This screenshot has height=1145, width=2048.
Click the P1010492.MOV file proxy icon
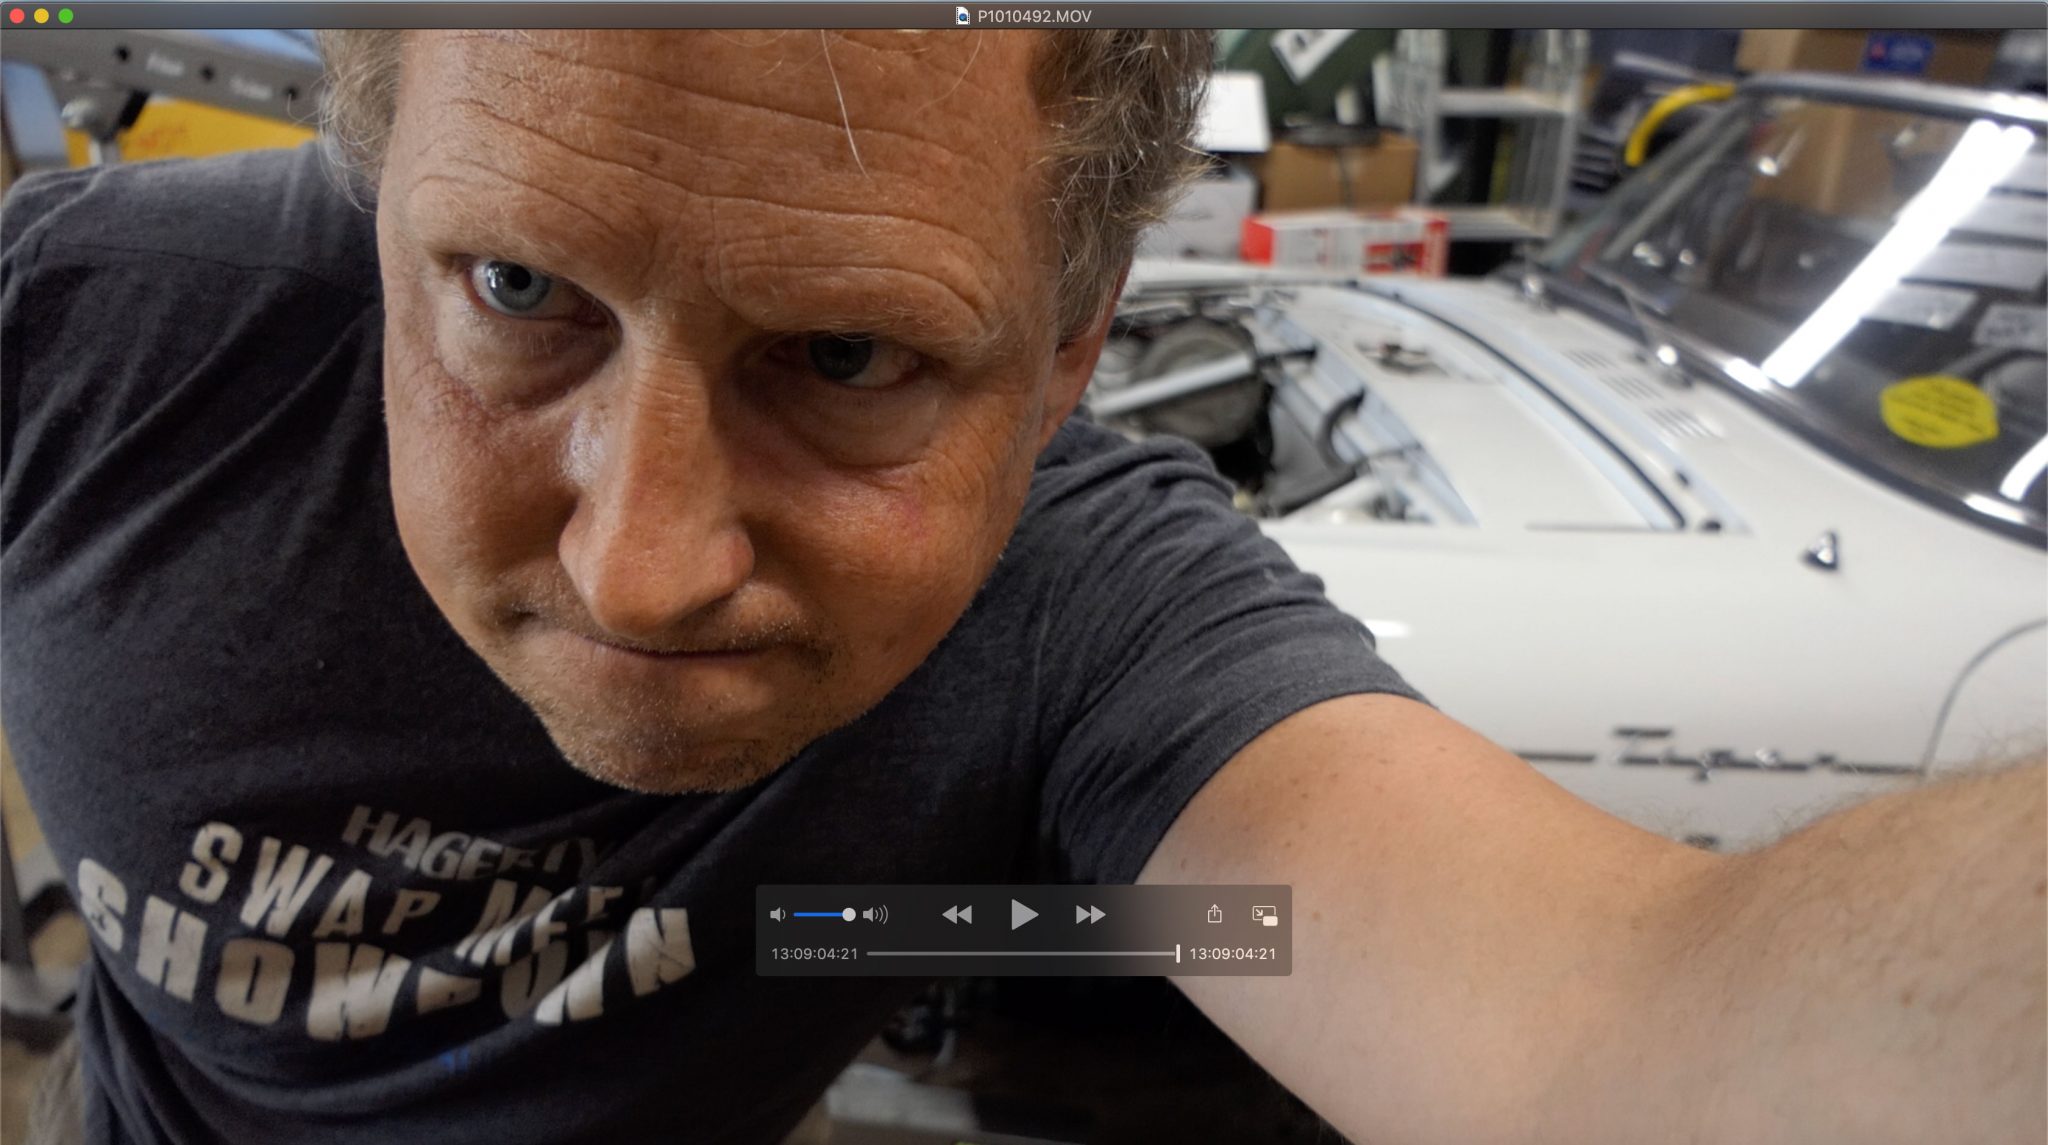(x=962, y=16)
